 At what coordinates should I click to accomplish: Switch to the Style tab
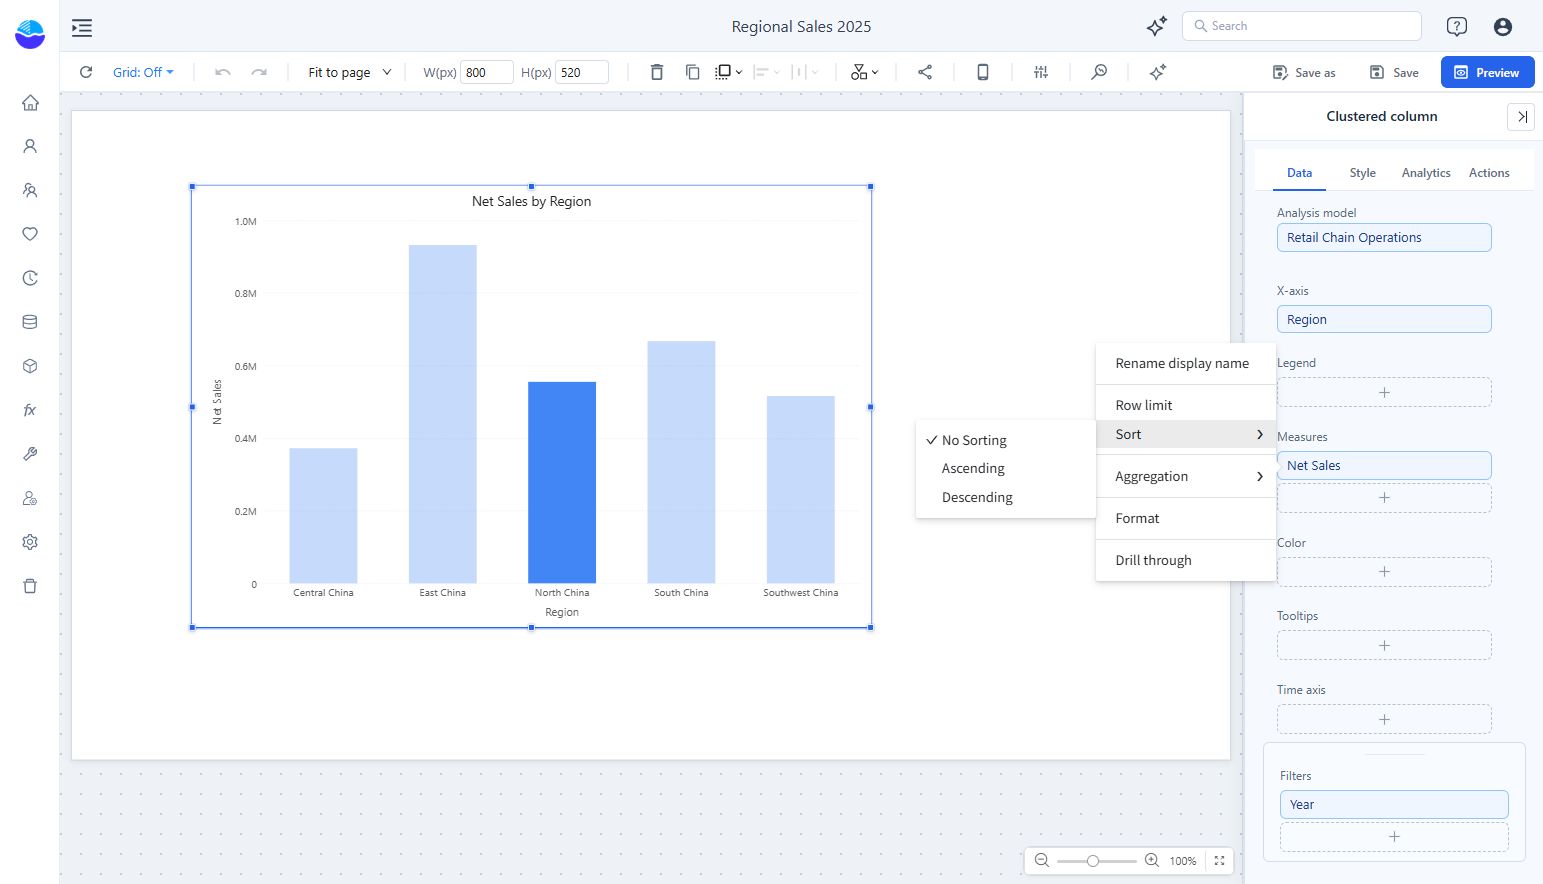pos(1362,173)
